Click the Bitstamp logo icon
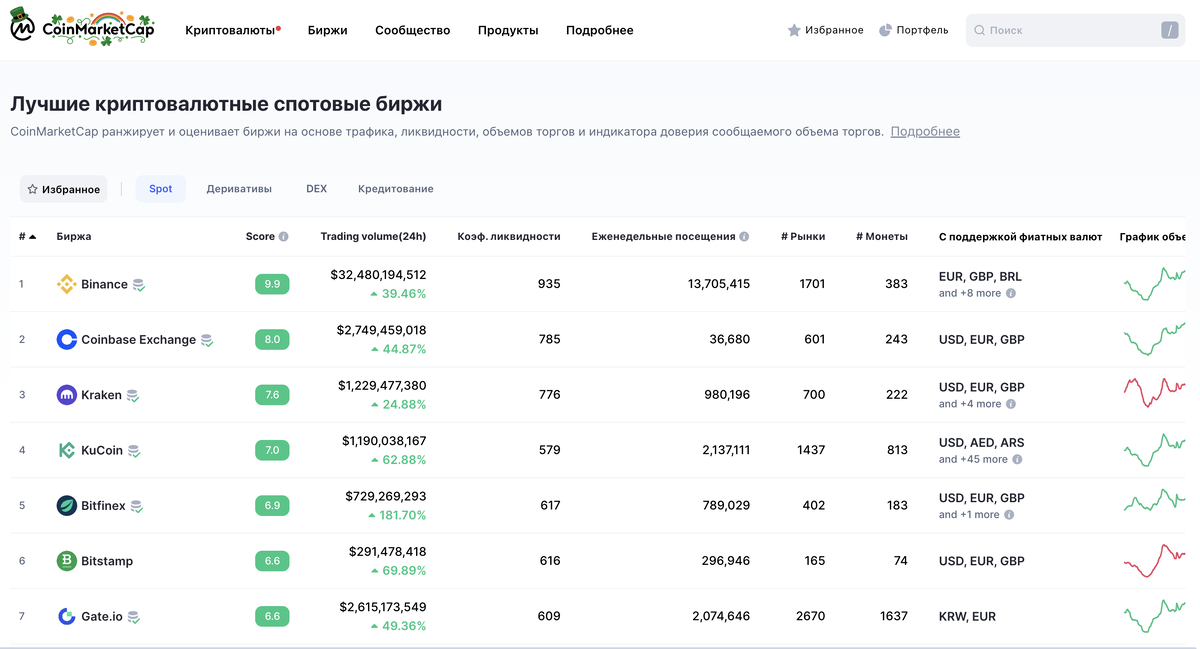Screen dimensions: 1200x649 [x=67, y=561]
